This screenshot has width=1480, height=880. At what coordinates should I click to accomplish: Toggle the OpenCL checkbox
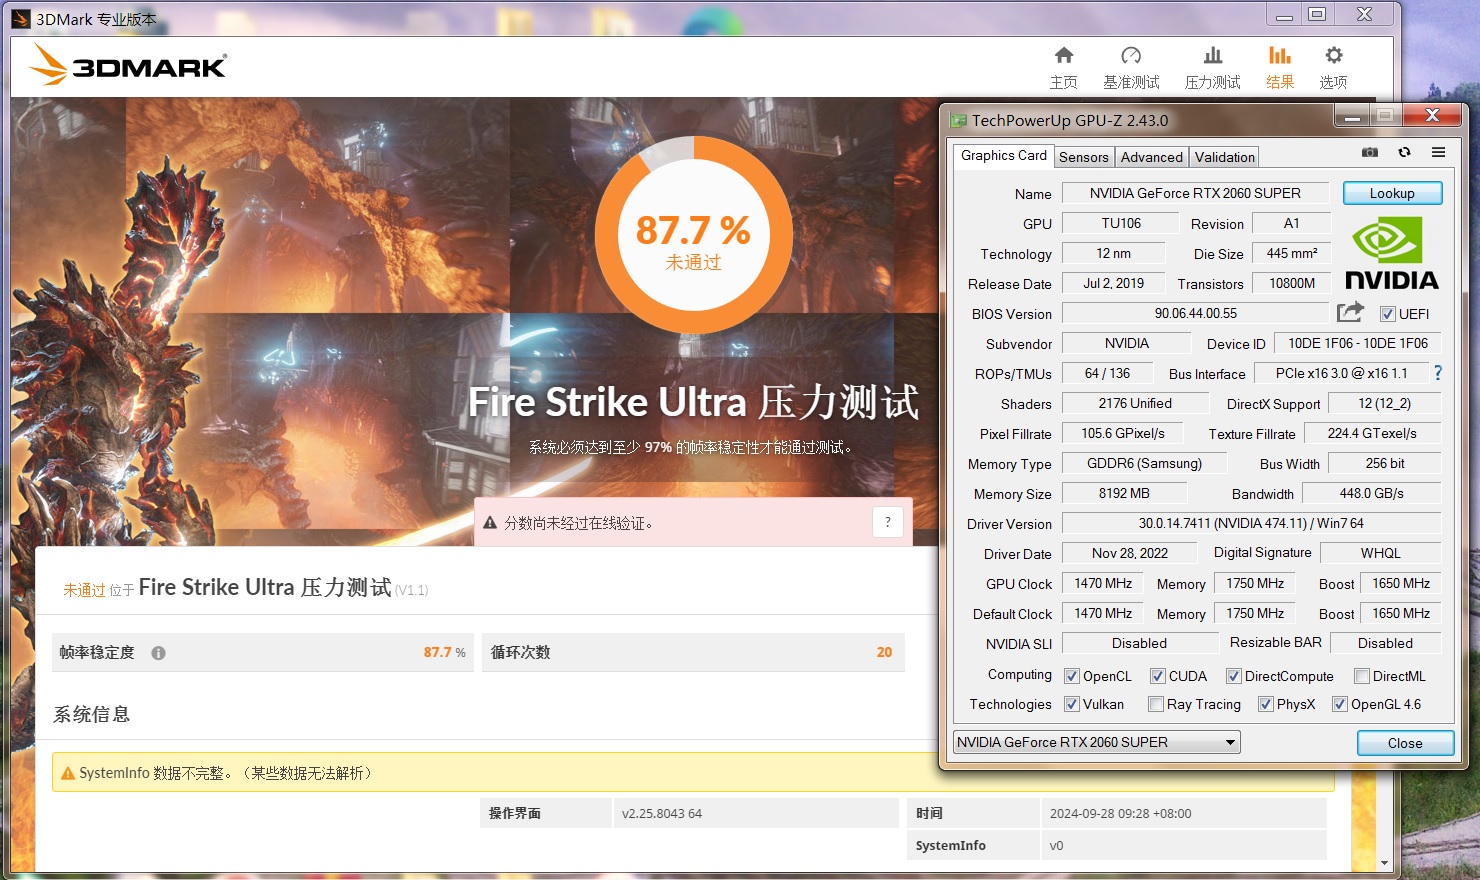tap(1072, 676)
